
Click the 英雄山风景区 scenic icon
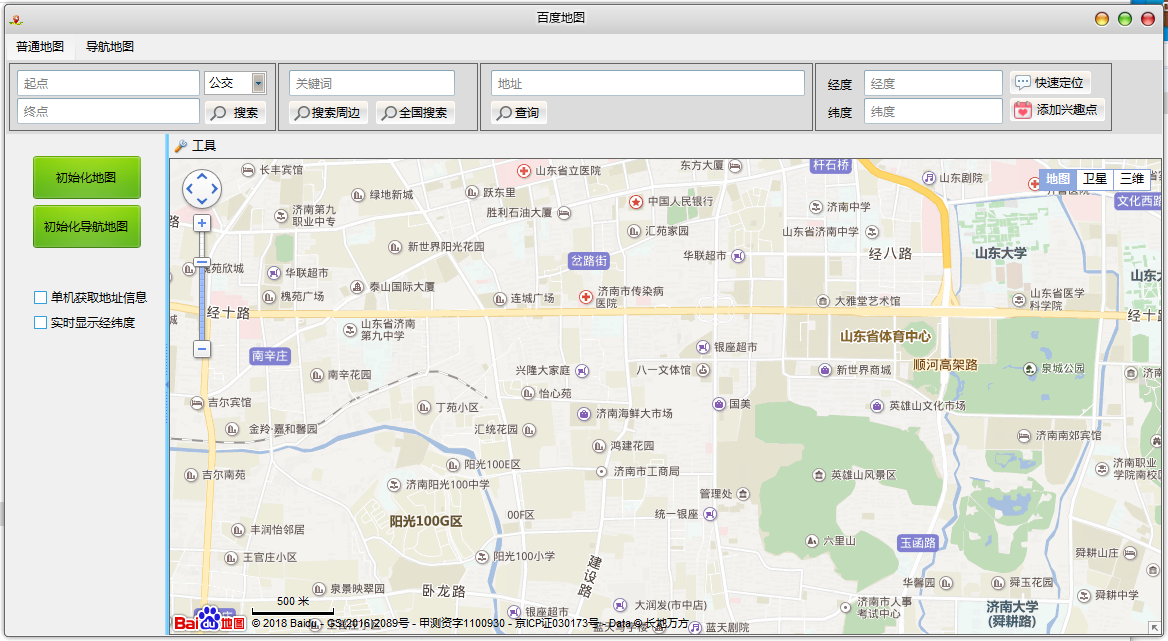pyautogui.click(x=819, y=474)
